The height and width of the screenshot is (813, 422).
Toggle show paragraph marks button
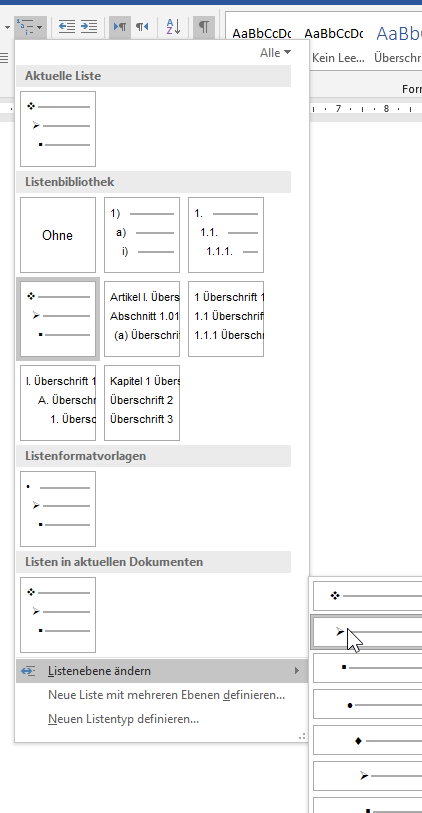click(x=204, y=26)
